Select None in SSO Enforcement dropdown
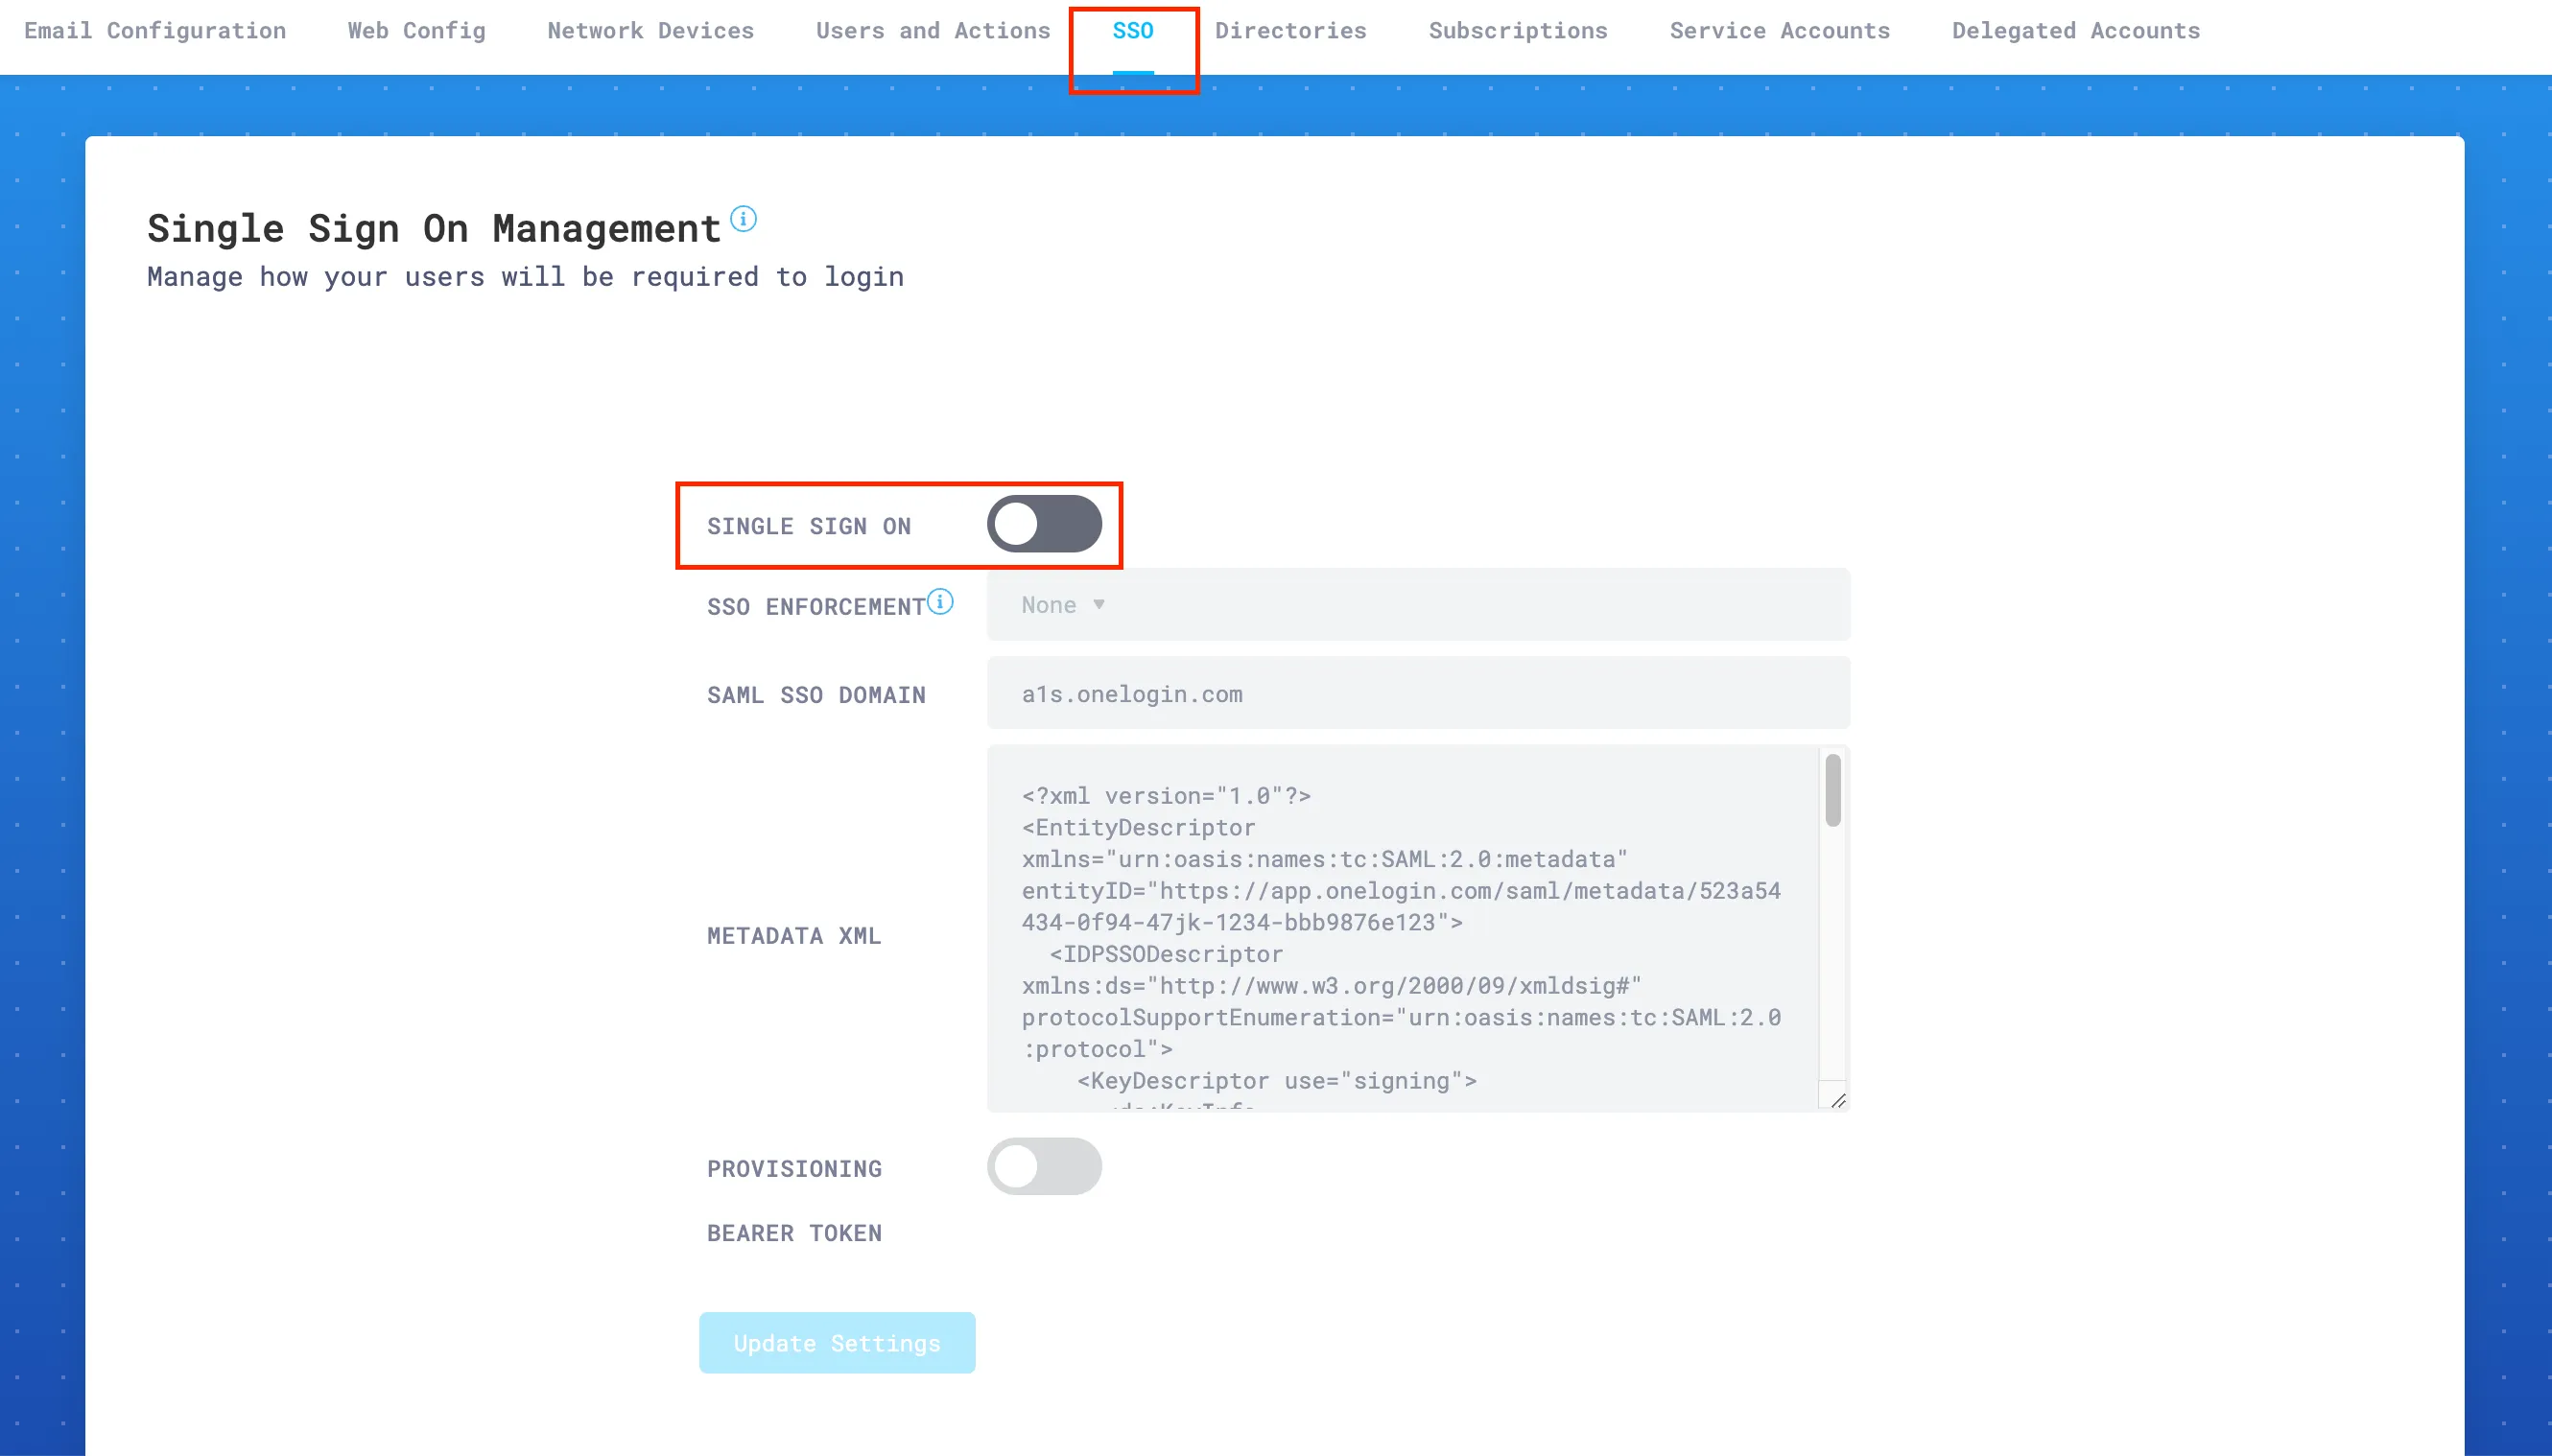 pyautogui.click(x=1058, y=604)
